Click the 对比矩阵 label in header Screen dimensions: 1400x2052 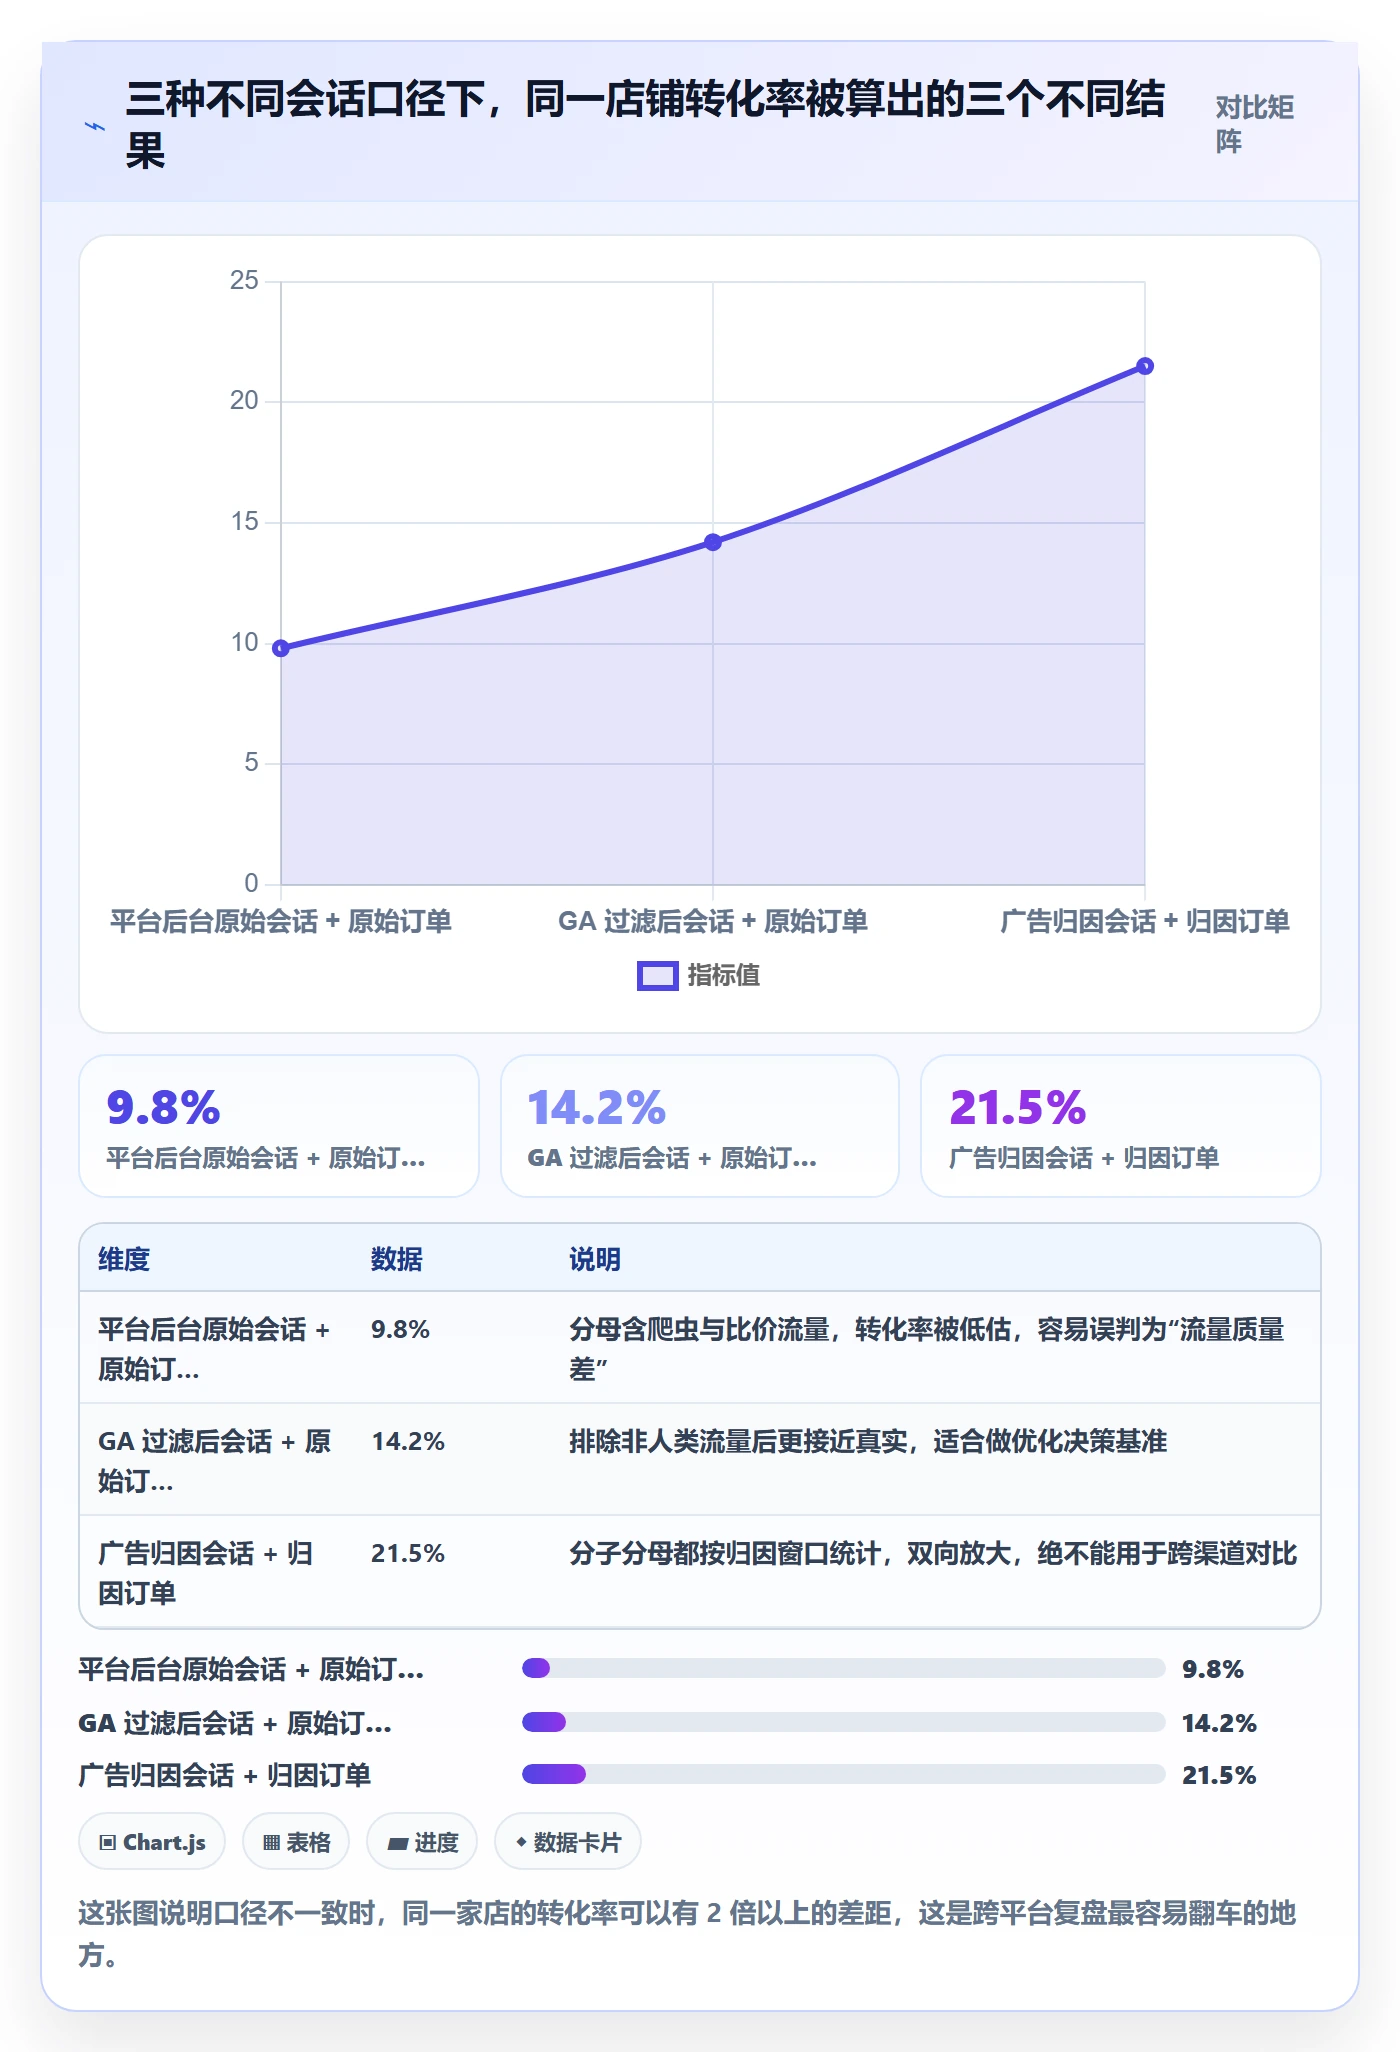pos(1255,124)
